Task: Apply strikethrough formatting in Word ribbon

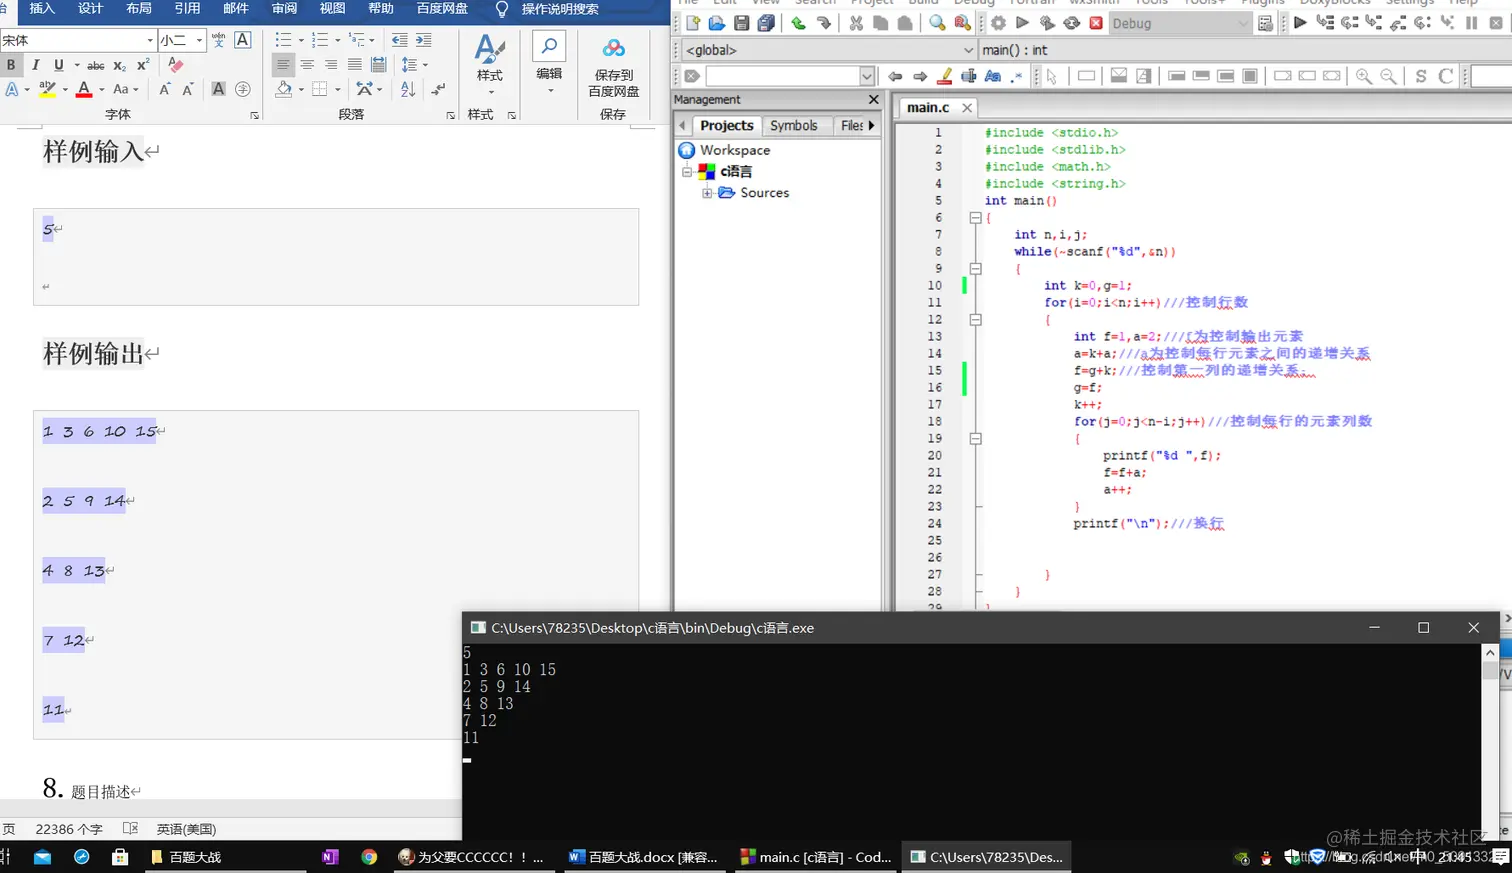Action: point(95,65)
